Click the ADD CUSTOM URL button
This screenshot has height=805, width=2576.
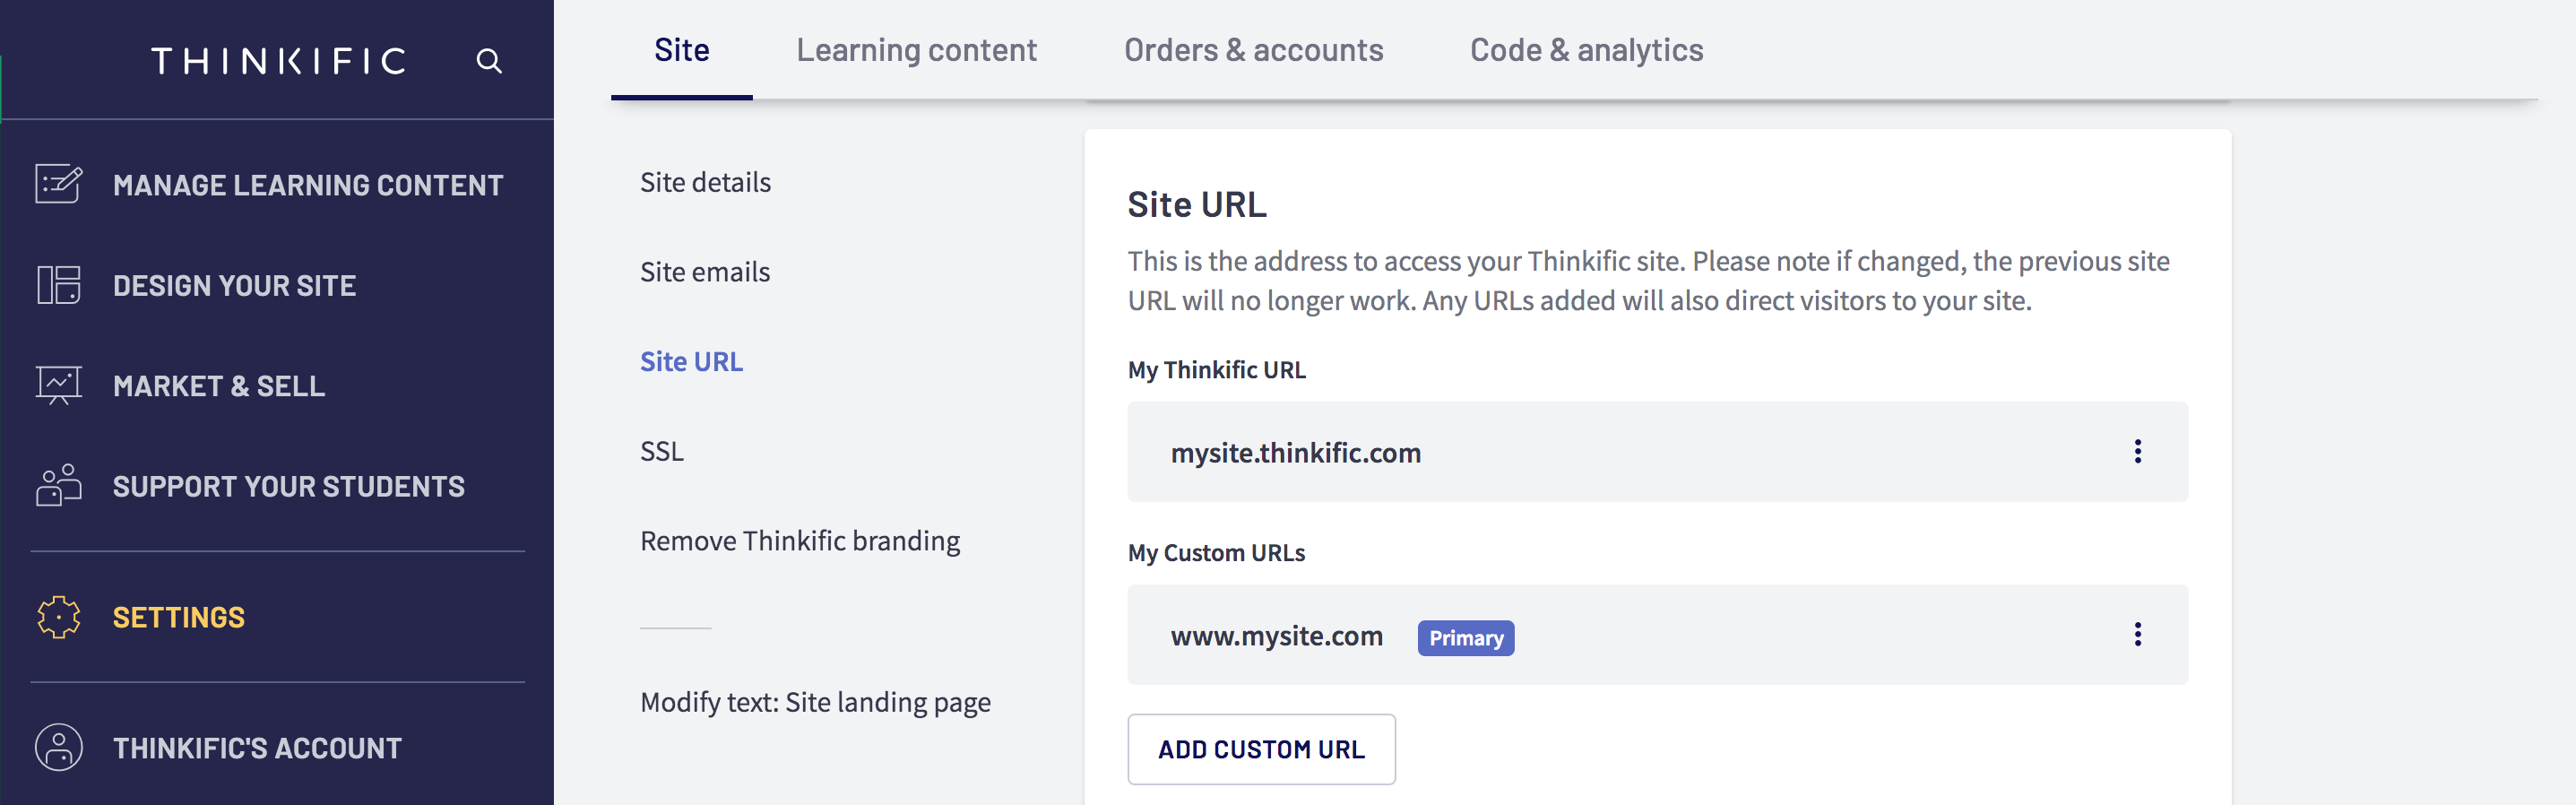1261,749
